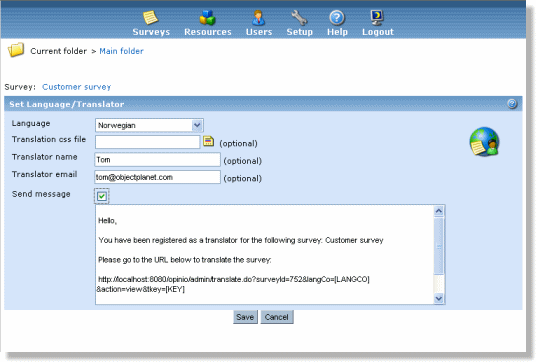Click the 'Set Language/Translator' heading

click(x=67, y=104)
